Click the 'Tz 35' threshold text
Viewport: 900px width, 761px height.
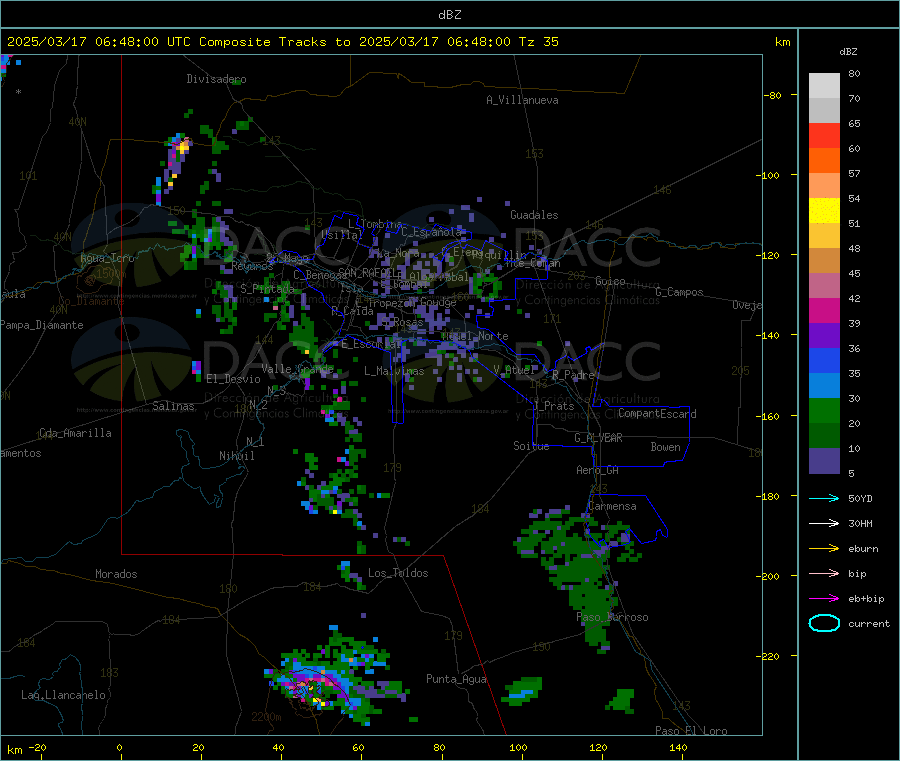(538, 42)
